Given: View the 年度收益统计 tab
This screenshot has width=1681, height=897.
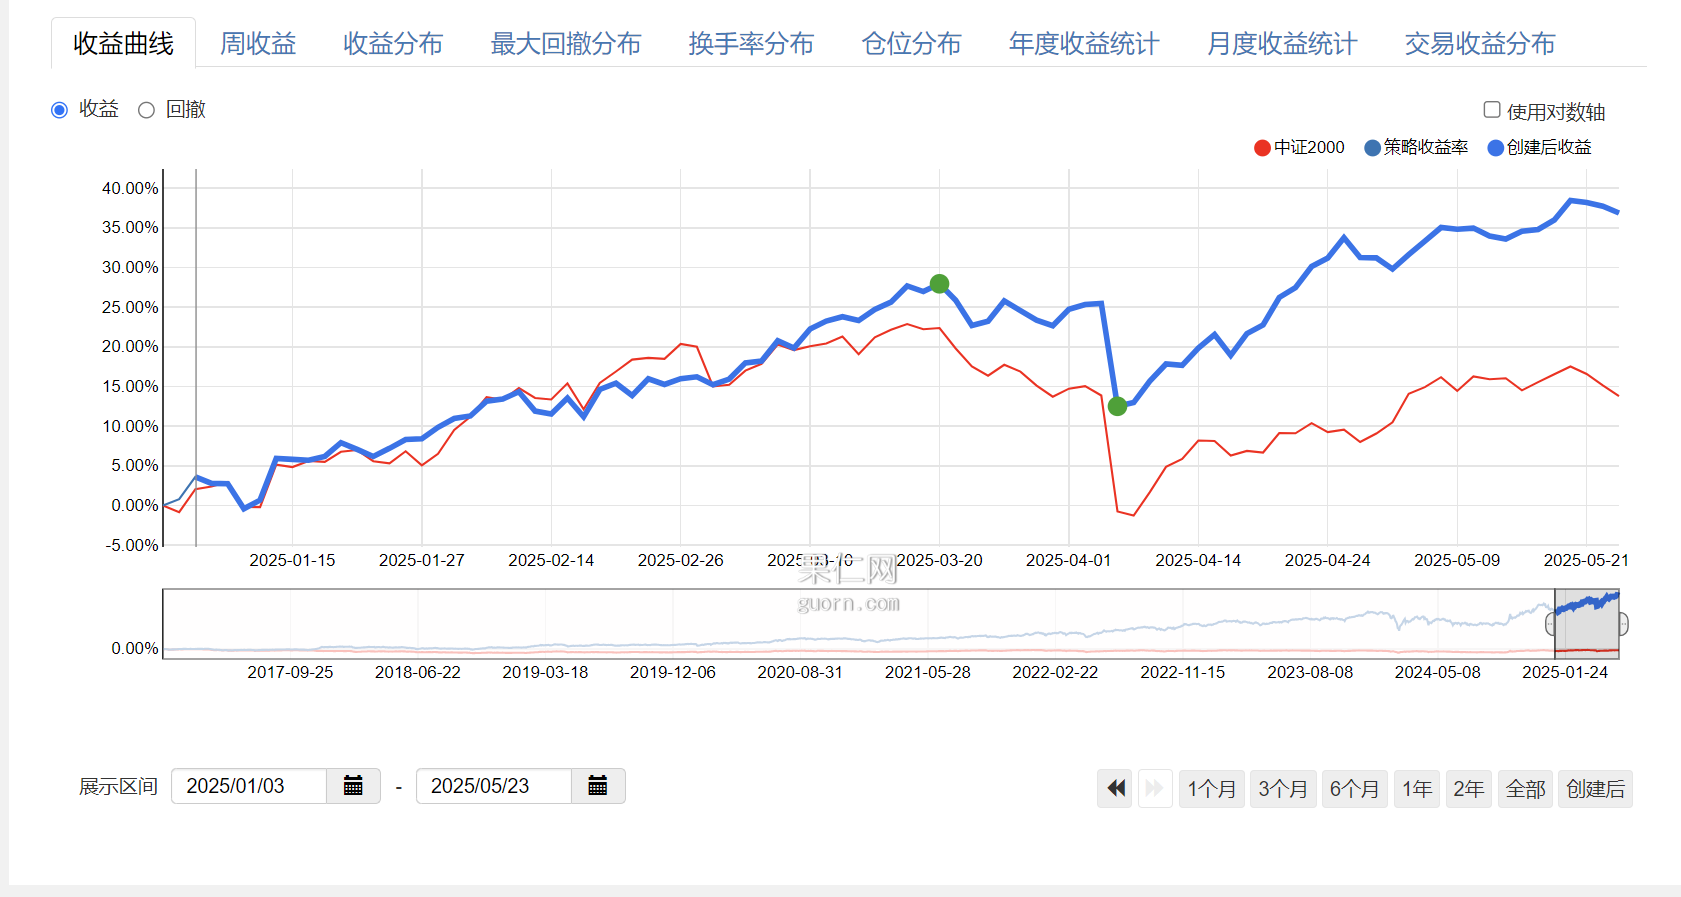Looking at the screenshot, I should (1084, 43).
